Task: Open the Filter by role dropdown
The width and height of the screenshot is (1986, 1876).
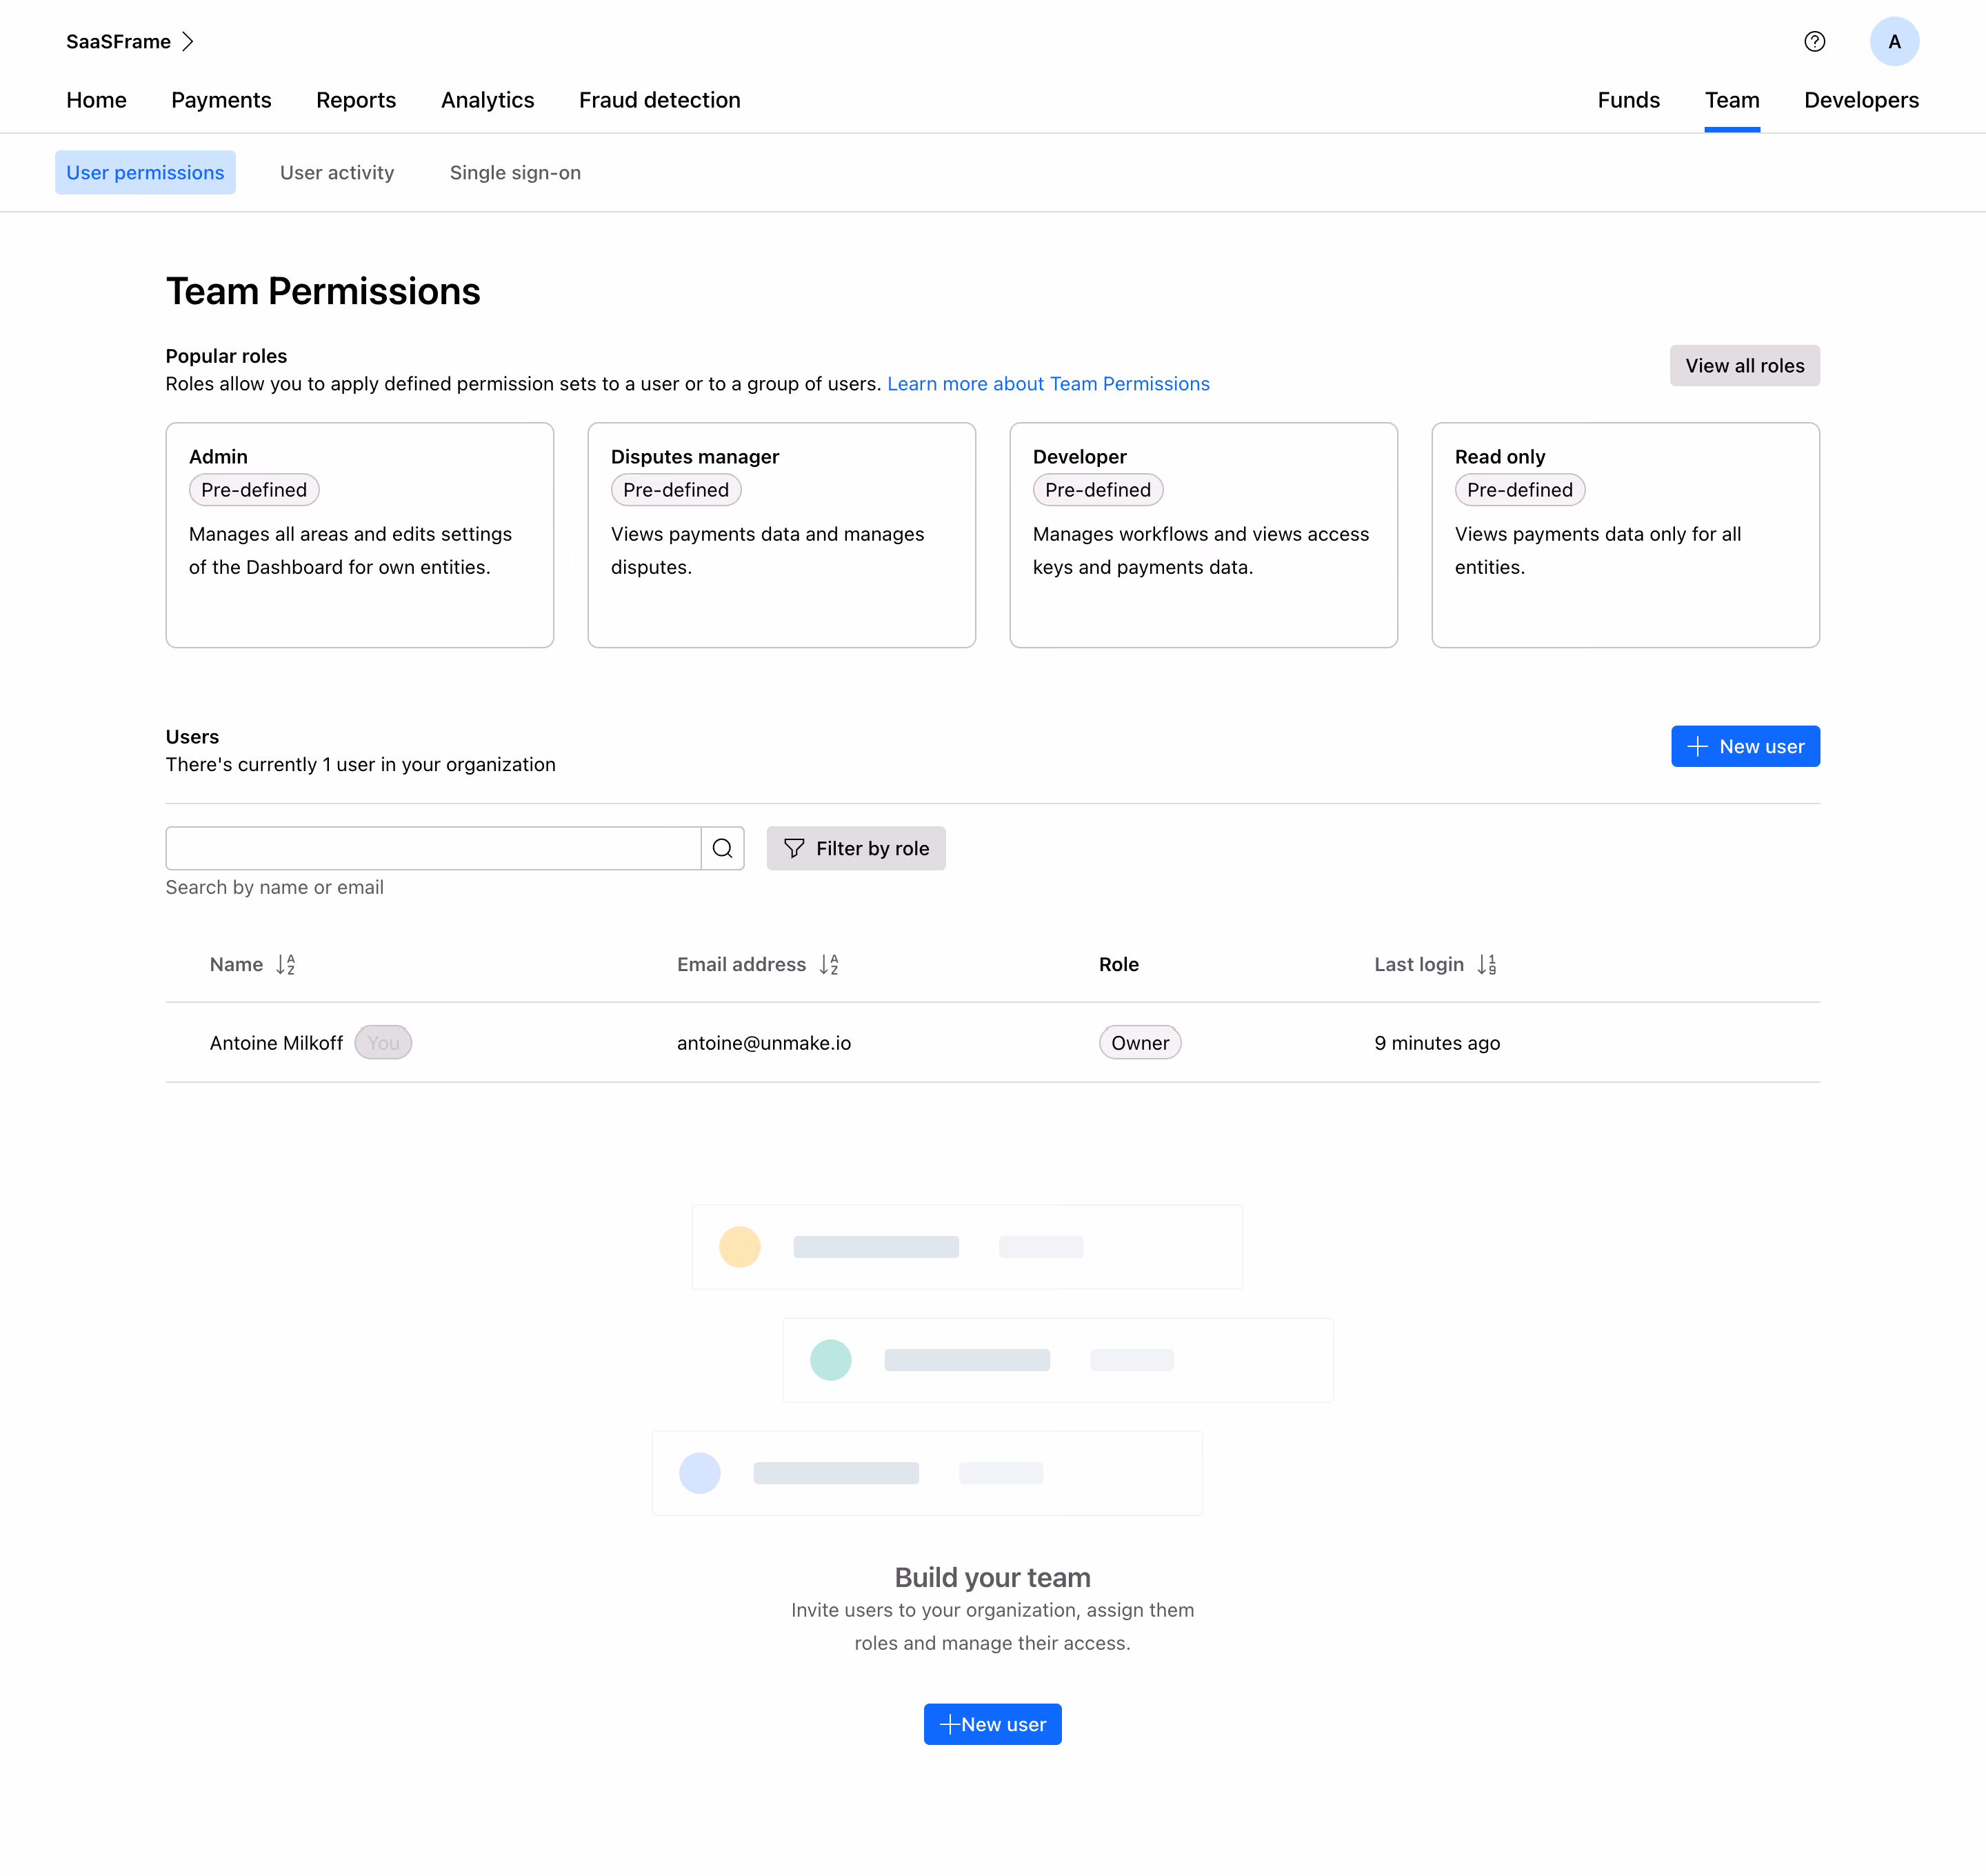Action: (856, 848)
